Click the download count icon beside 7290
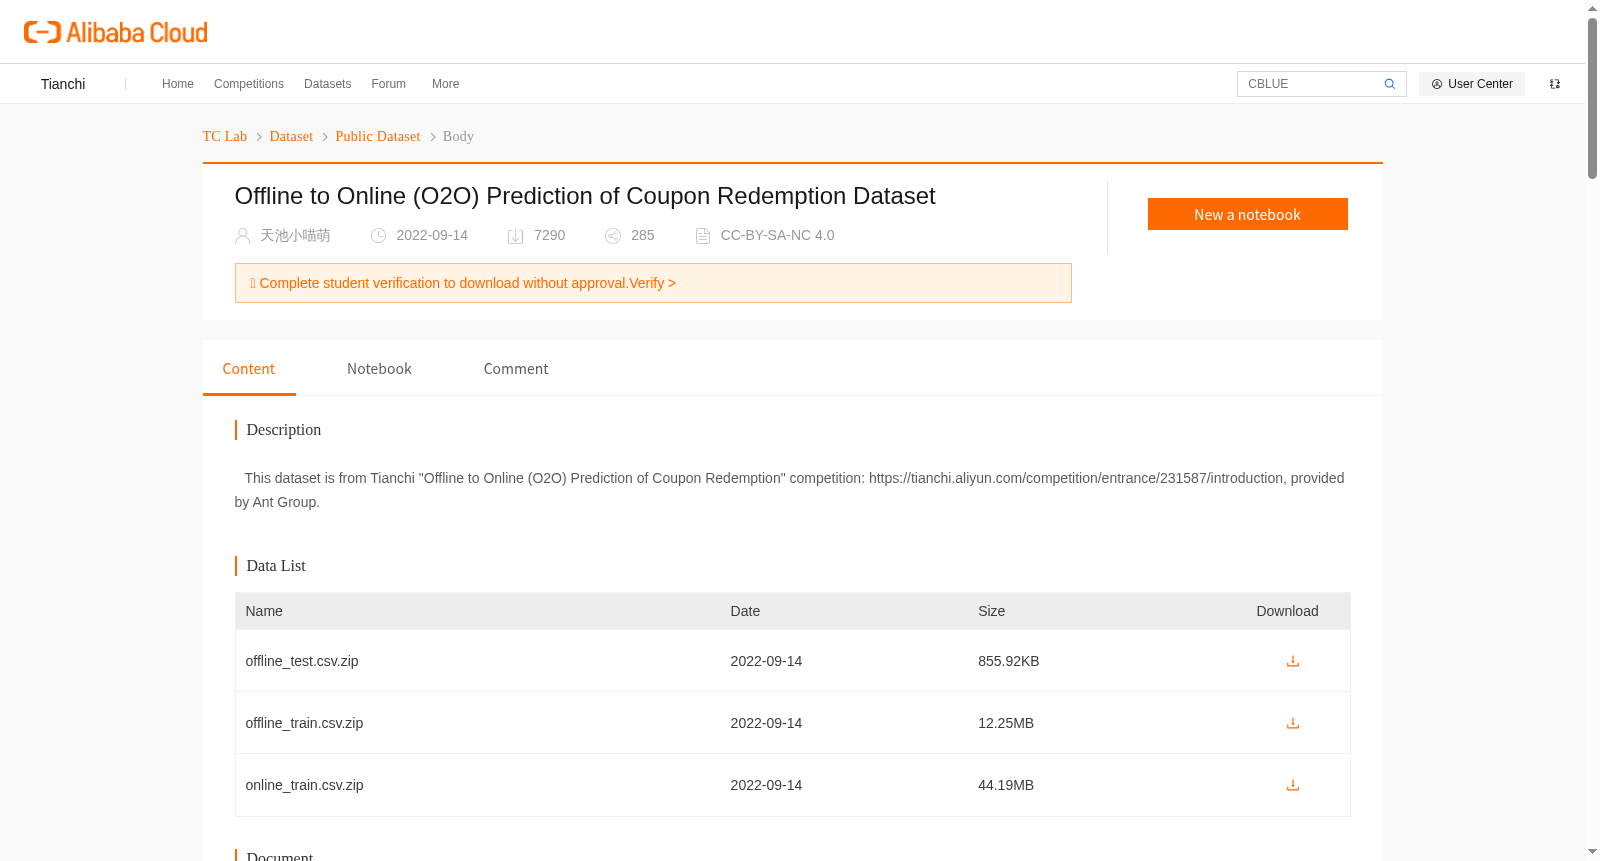This screenshot has width=1600, height=861. click(x=516, y=236)
